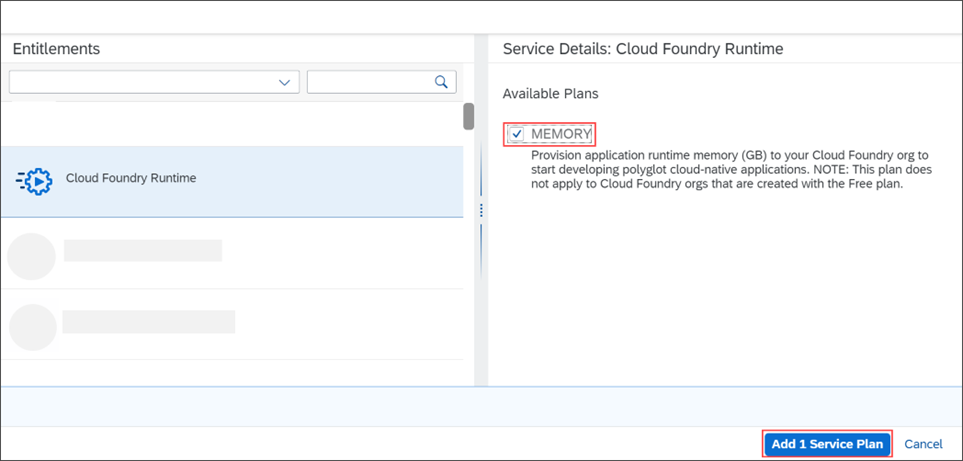
Task: Expand the entitlements filter dropdown arrow
Action: click(285, 83)
